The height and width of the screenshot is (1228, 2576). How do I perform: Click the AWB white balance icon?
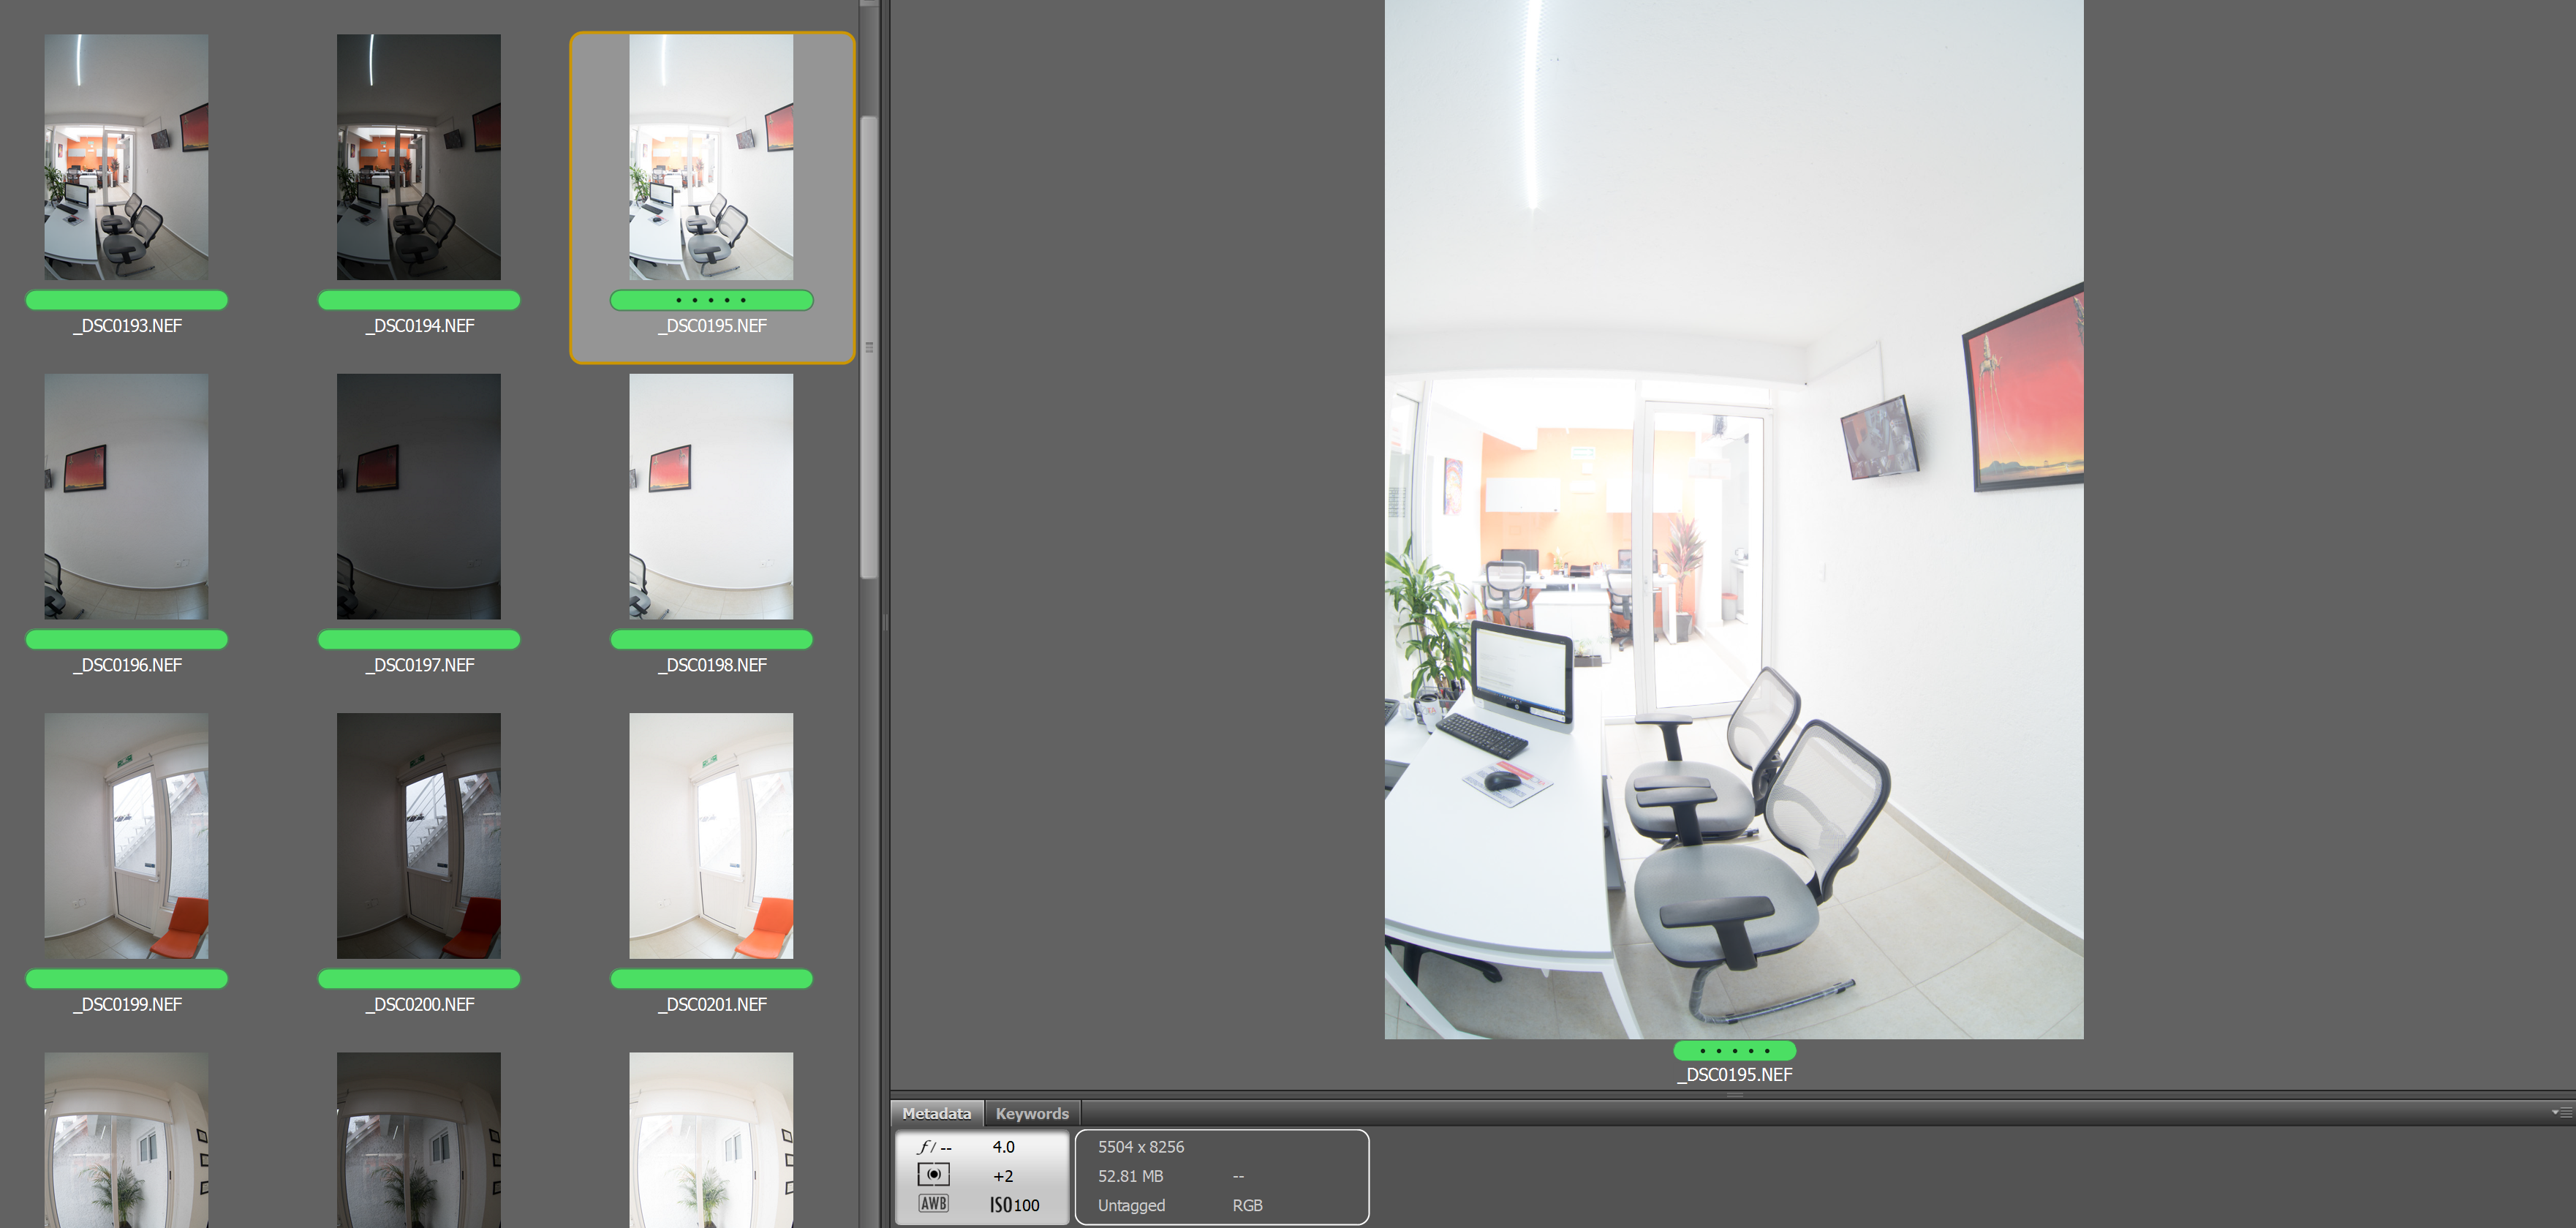pos(933,1204)
